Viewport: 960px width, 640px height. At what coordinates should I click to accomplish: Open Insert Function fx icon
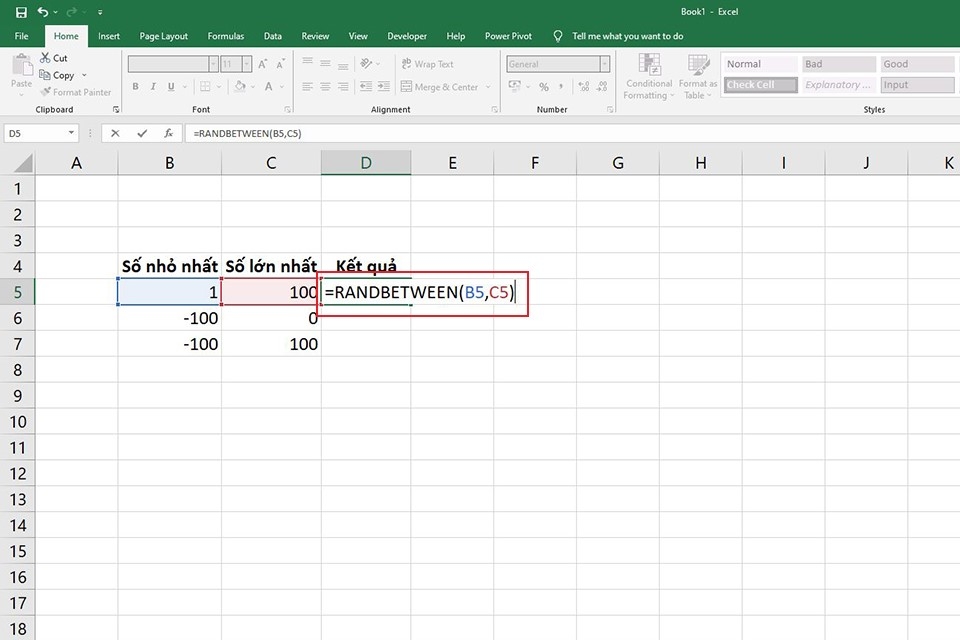coord(168,133)
